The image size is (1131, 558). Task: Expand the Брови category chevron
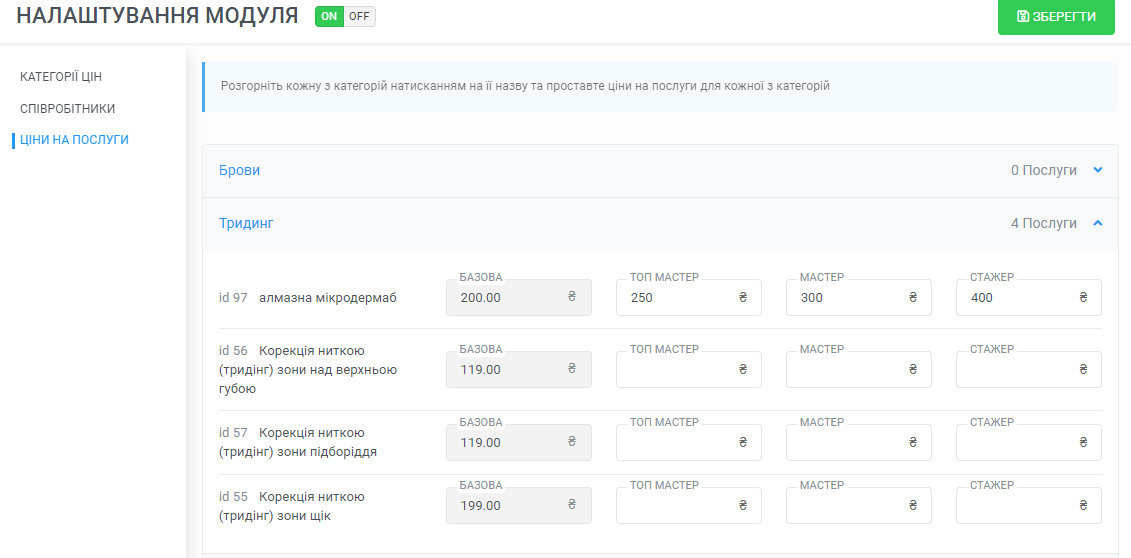(1098, 170)
